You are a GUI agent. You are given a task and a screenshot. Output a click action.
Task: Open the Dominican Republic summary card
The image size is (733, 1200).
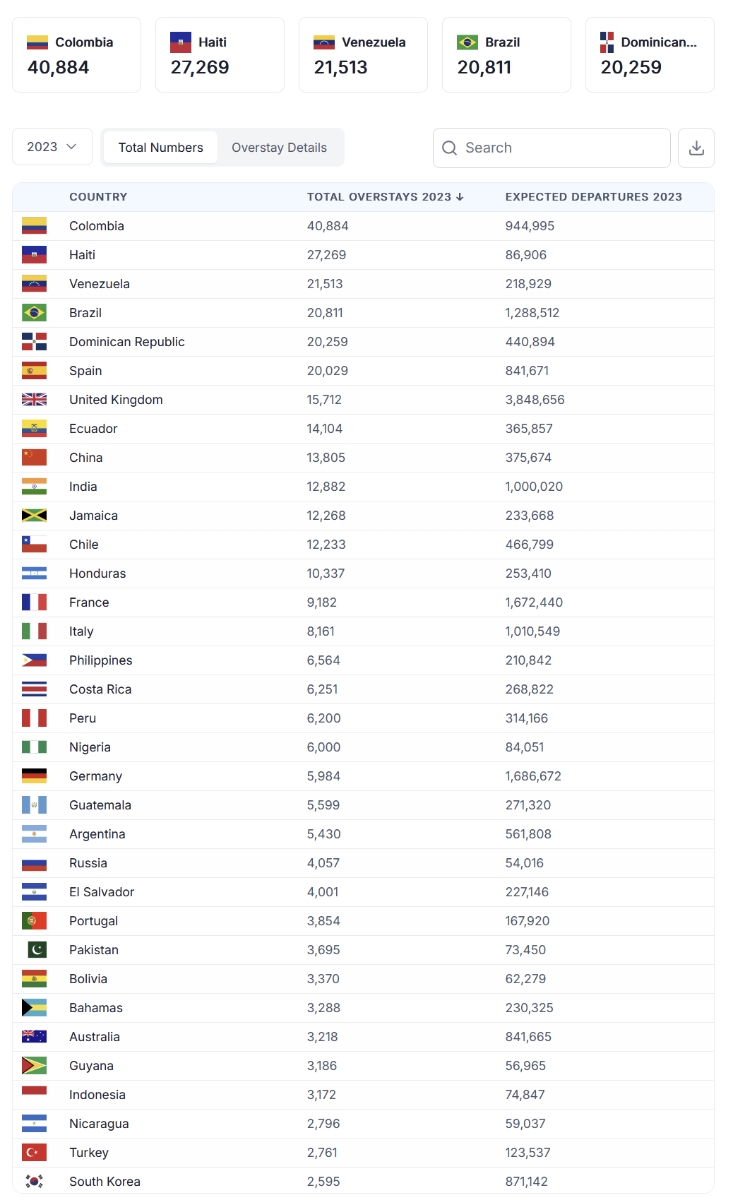click(650, 55)
